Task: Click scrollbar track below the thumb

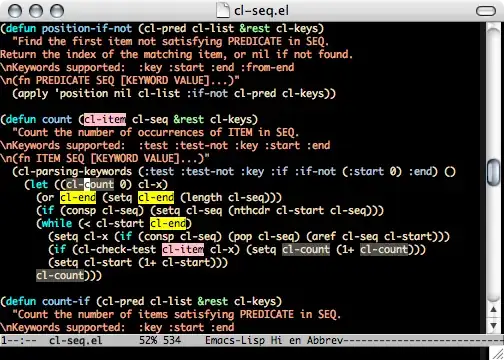Action: [x=493, y=243]
